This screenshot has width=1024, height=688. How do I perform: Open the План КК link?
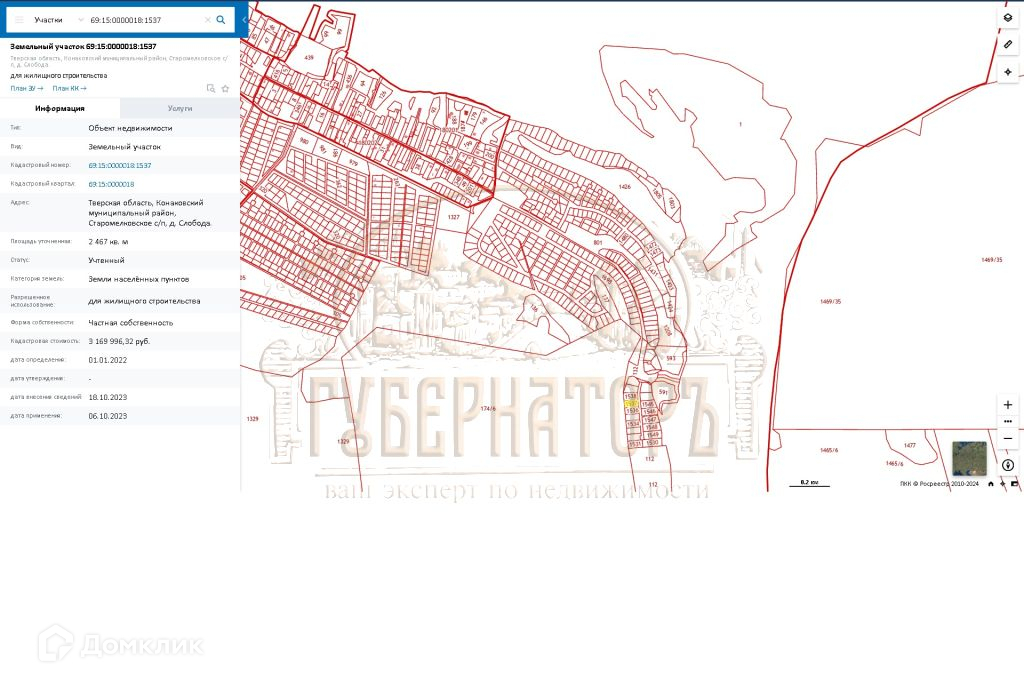(x=69, y=88)
